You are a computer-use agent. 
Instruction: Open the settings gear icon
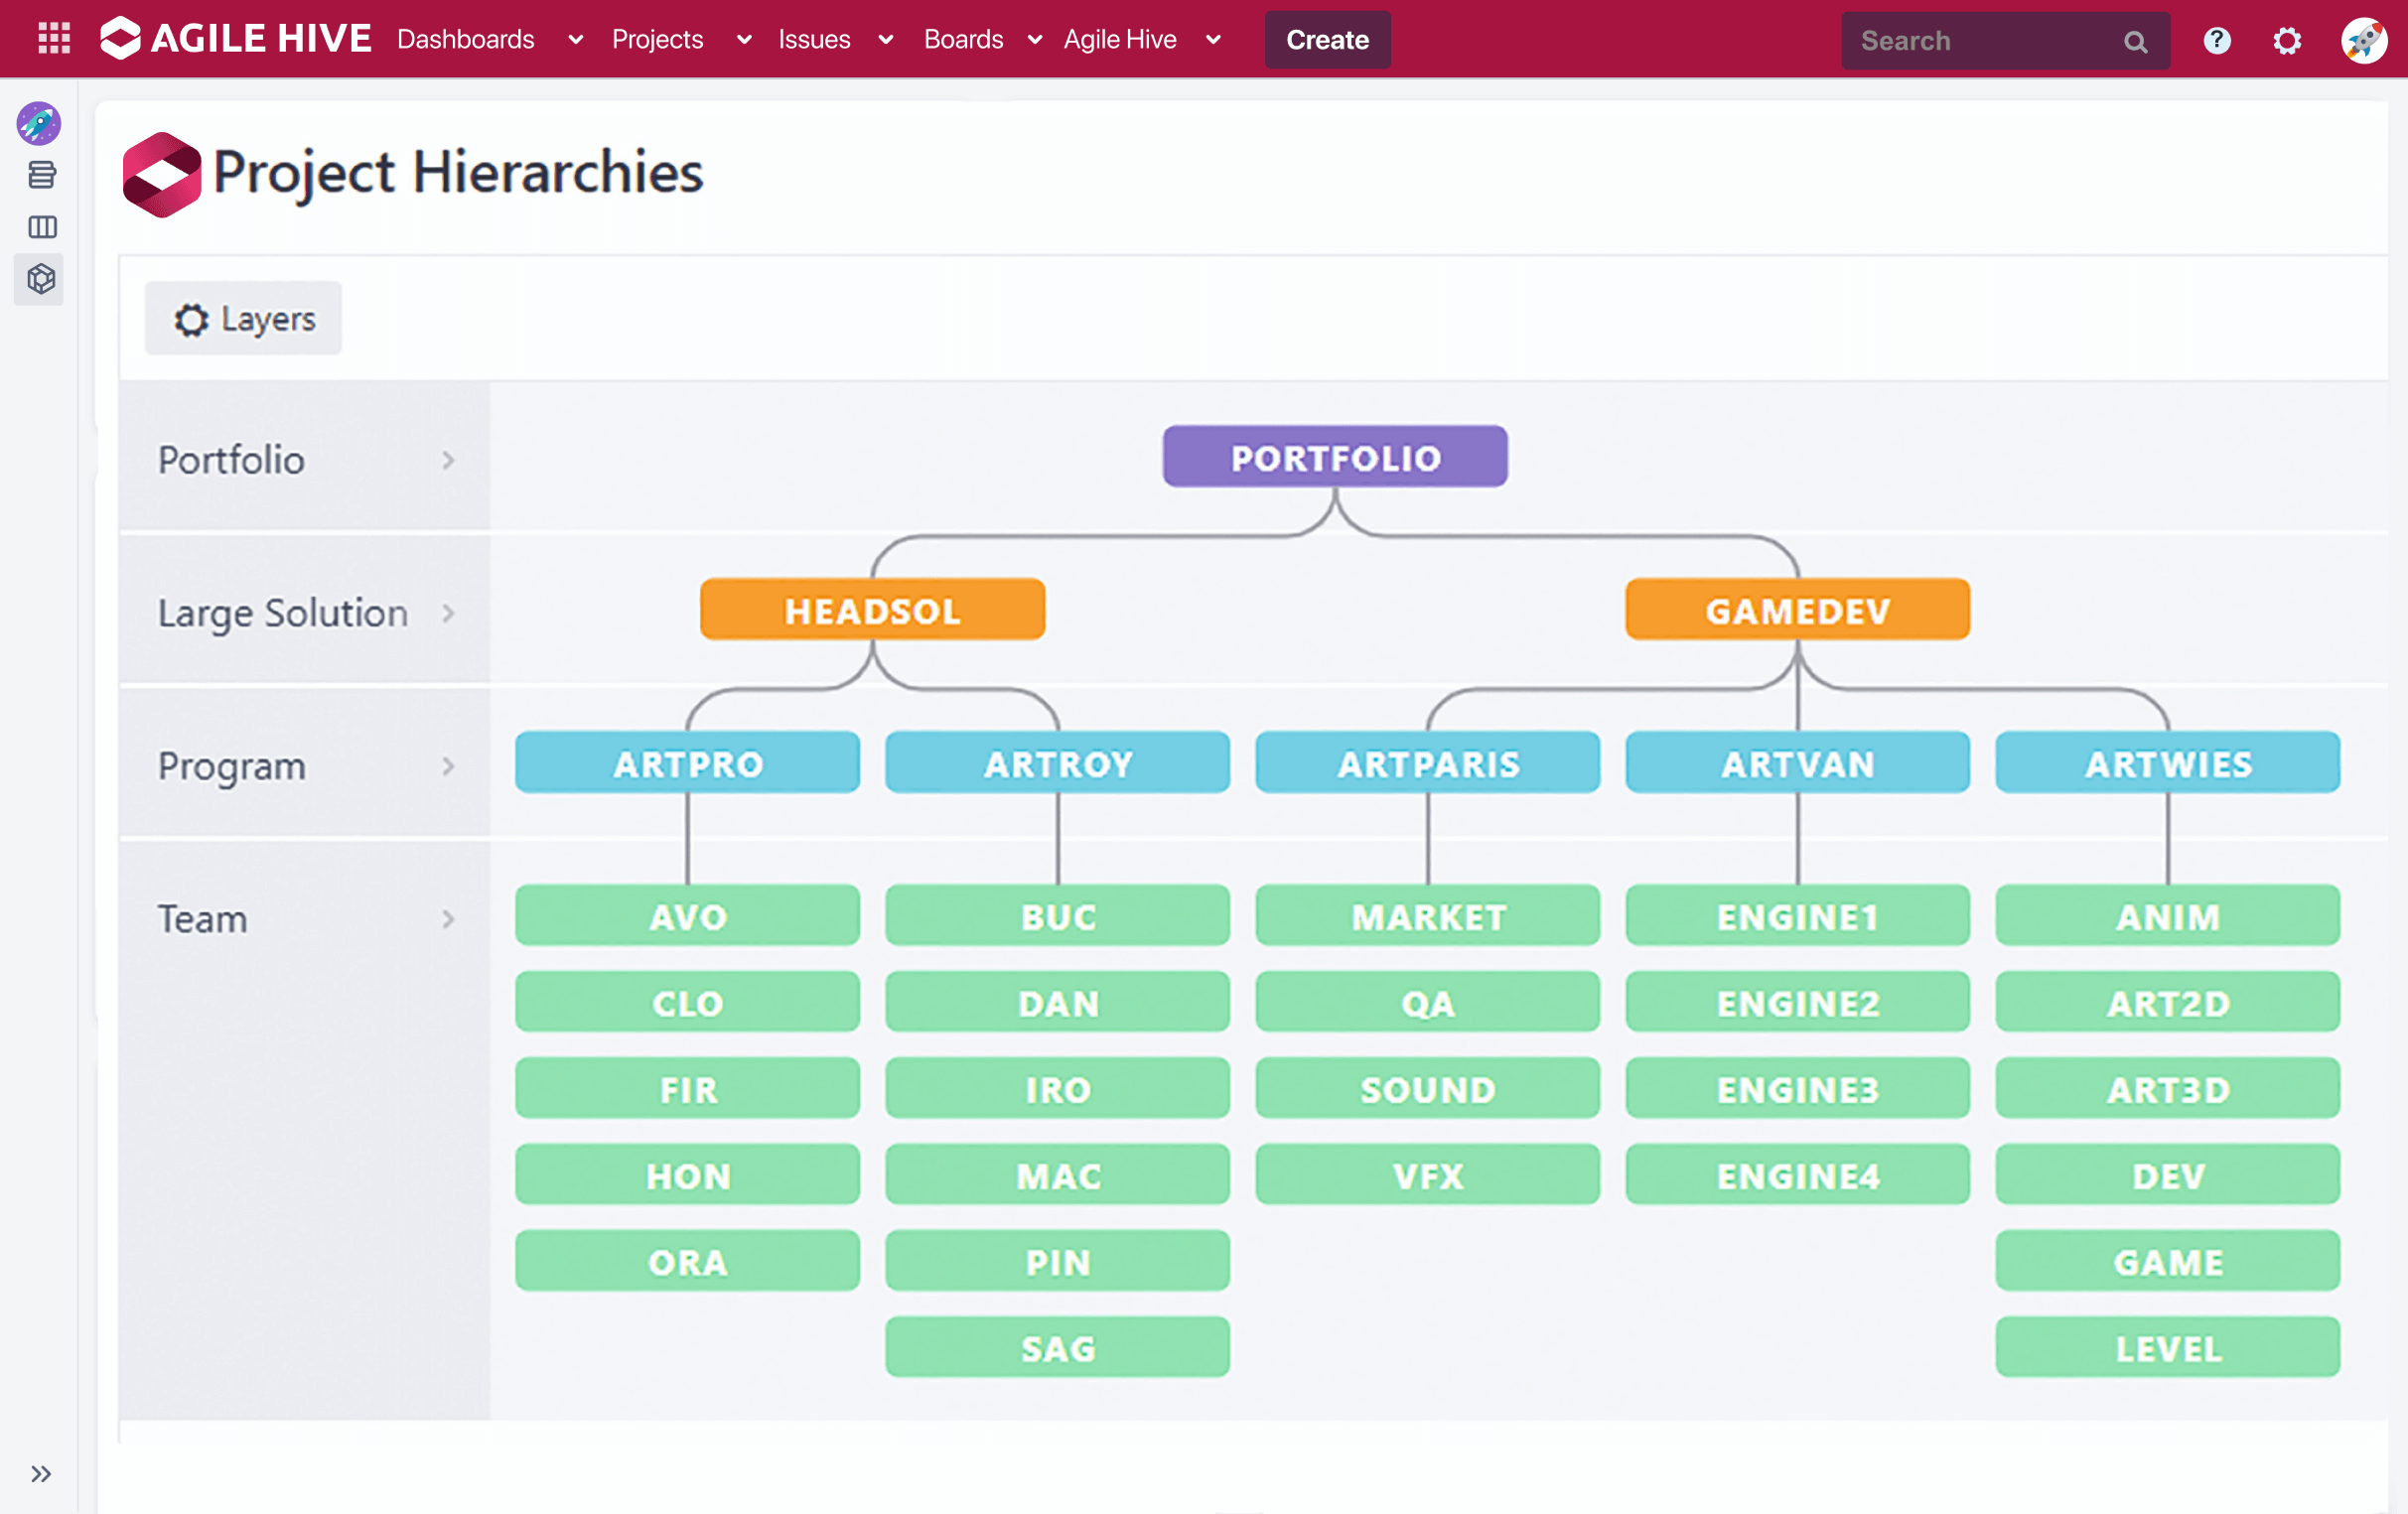[x=2287, y=40]
